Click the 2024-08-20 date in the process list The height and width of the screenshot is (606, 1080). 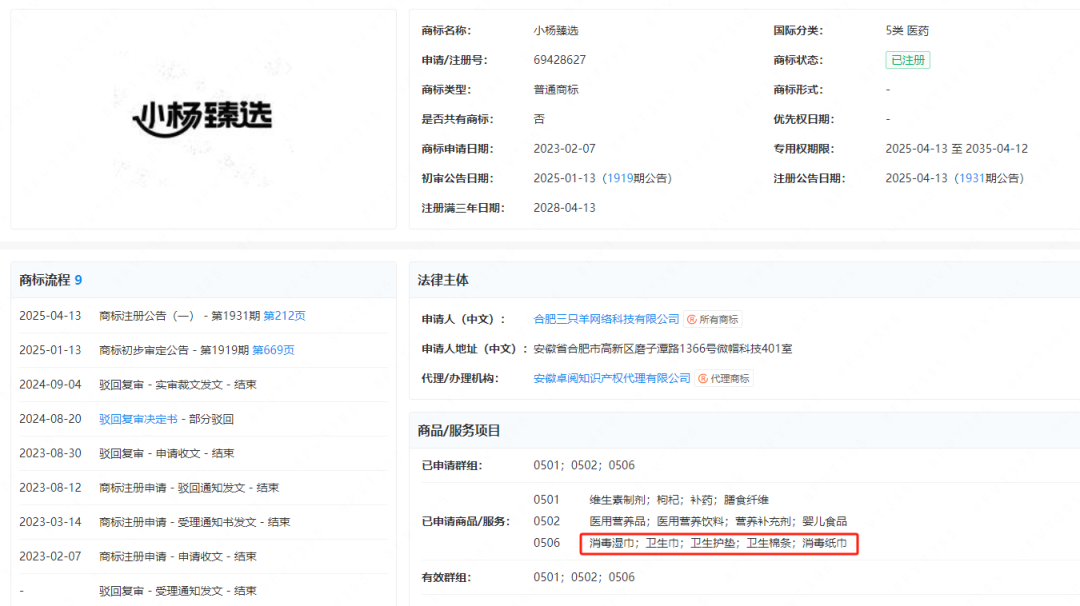point(50,419)
